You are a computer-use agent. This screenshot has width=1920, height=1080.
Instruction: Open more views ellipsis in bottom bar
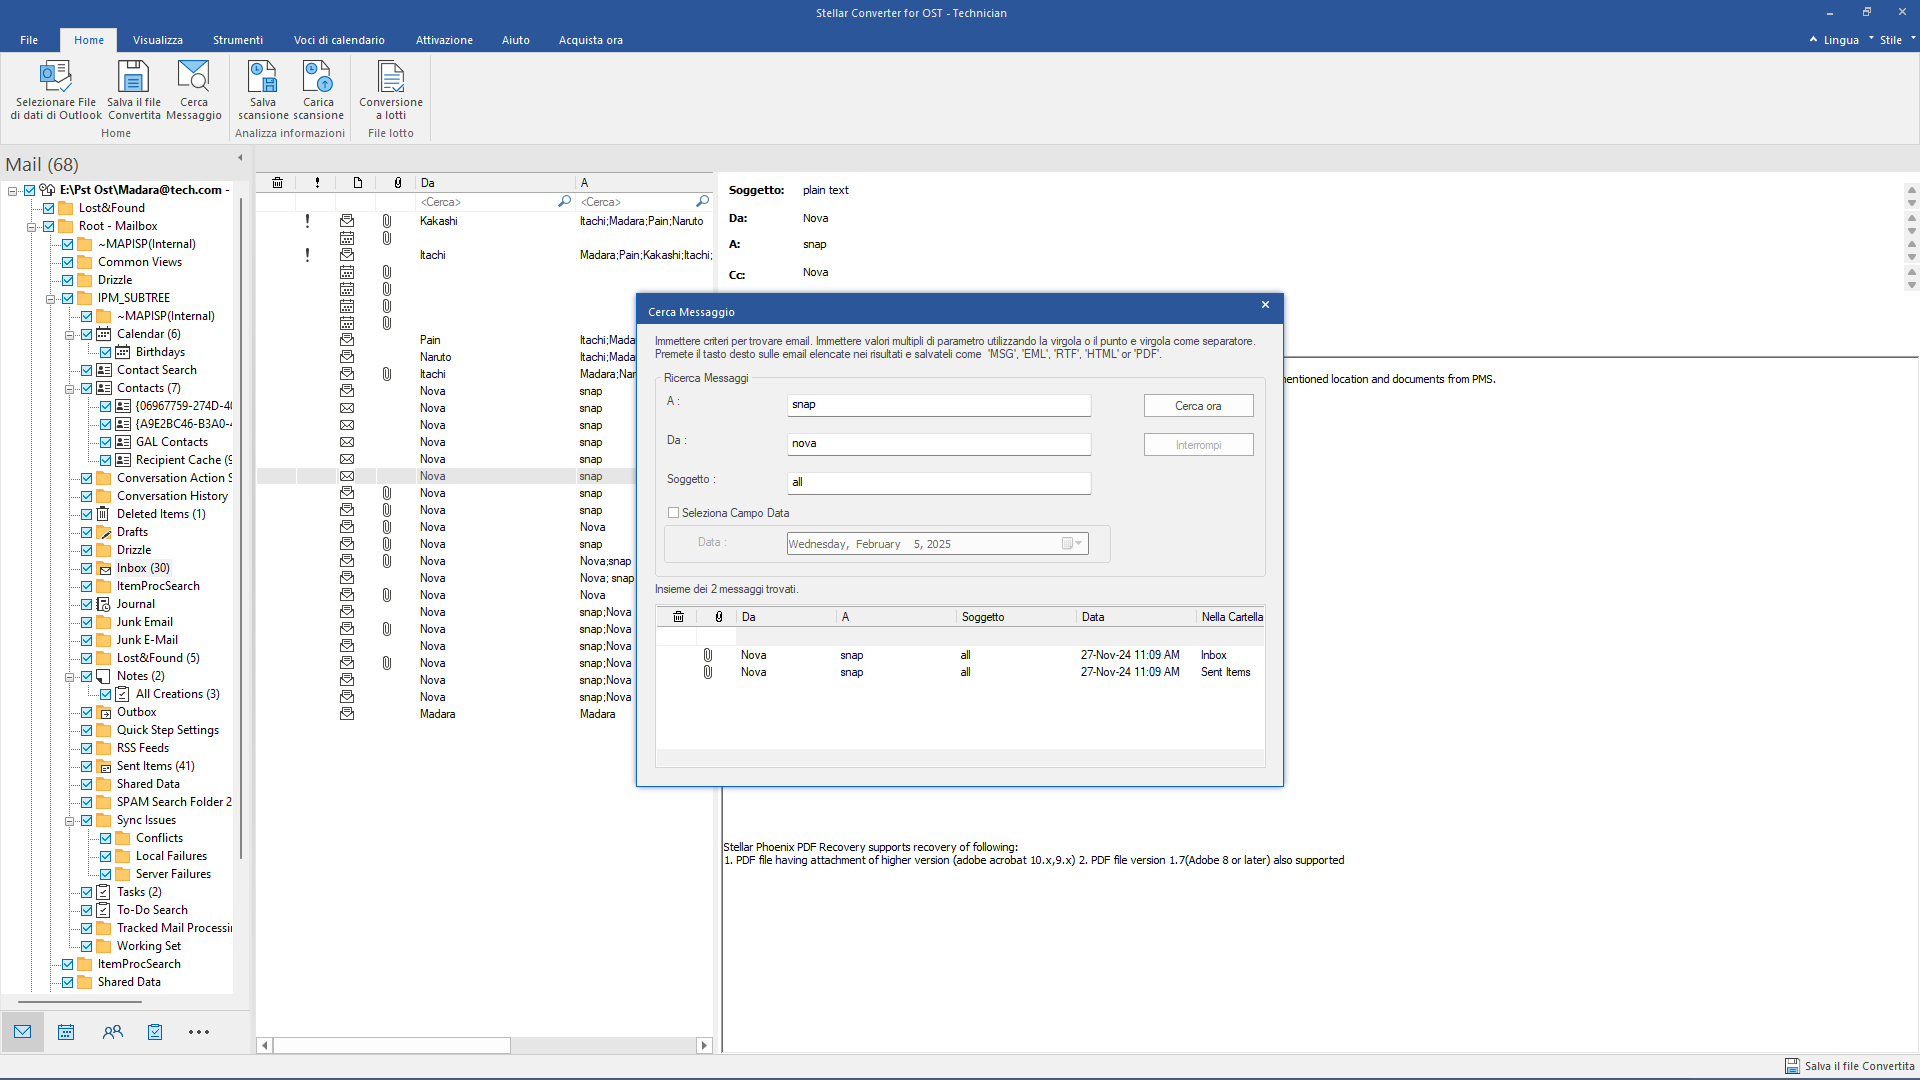coord(199,1032)
